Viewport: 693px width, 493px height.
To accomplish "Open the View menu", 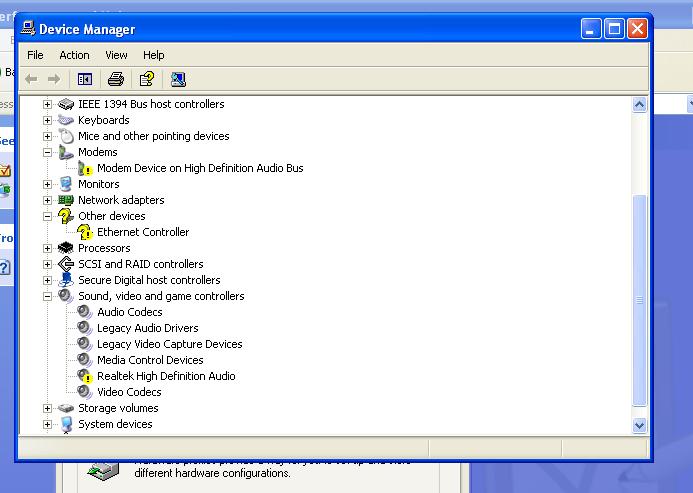I will (116, 55).
